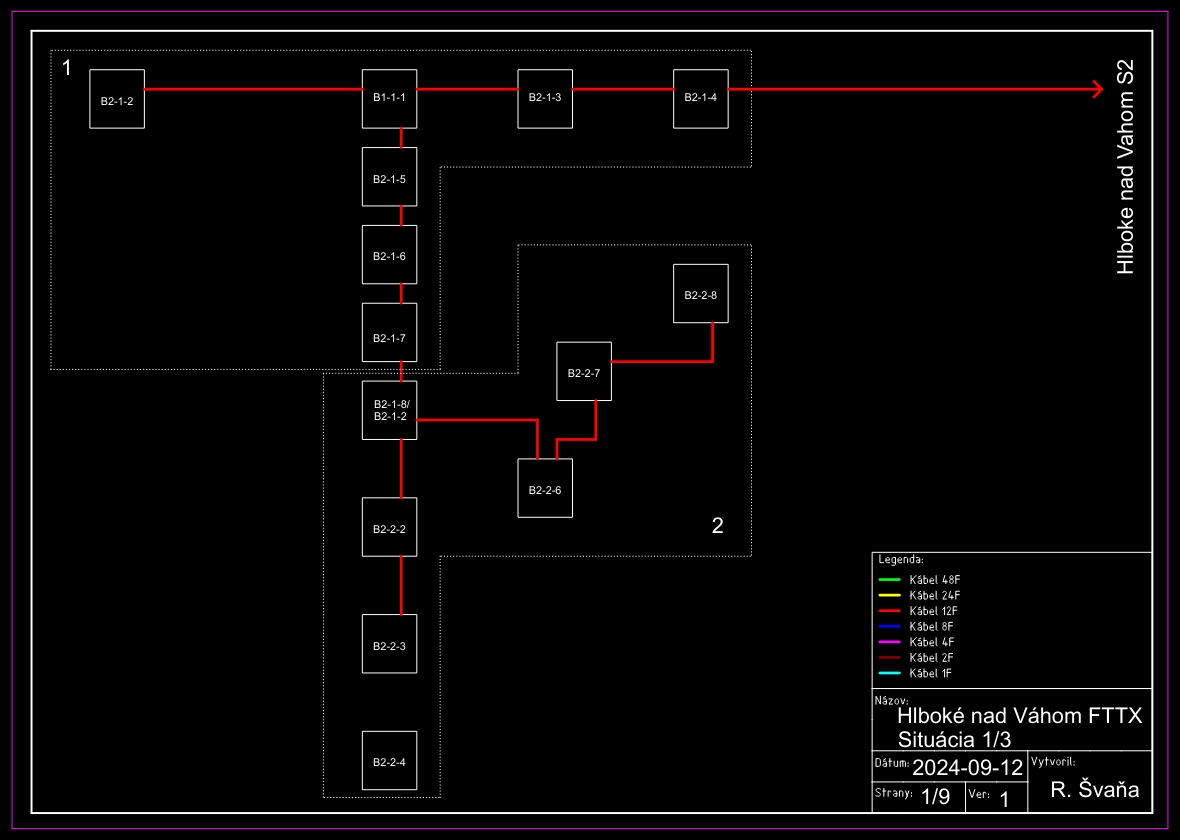Select the Hlboké nad Váhom FTTX title
This screenshot has width=1180, height=840.
pyautogui.click(x=1019, y=717)
